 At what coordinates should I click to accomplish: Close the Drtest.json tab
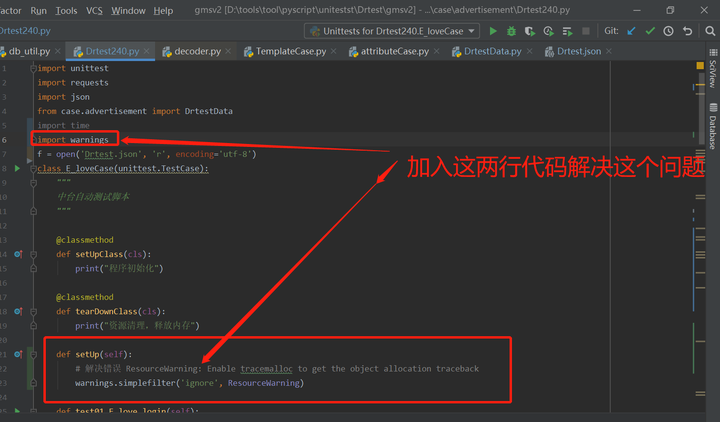[x=608, y=51]
